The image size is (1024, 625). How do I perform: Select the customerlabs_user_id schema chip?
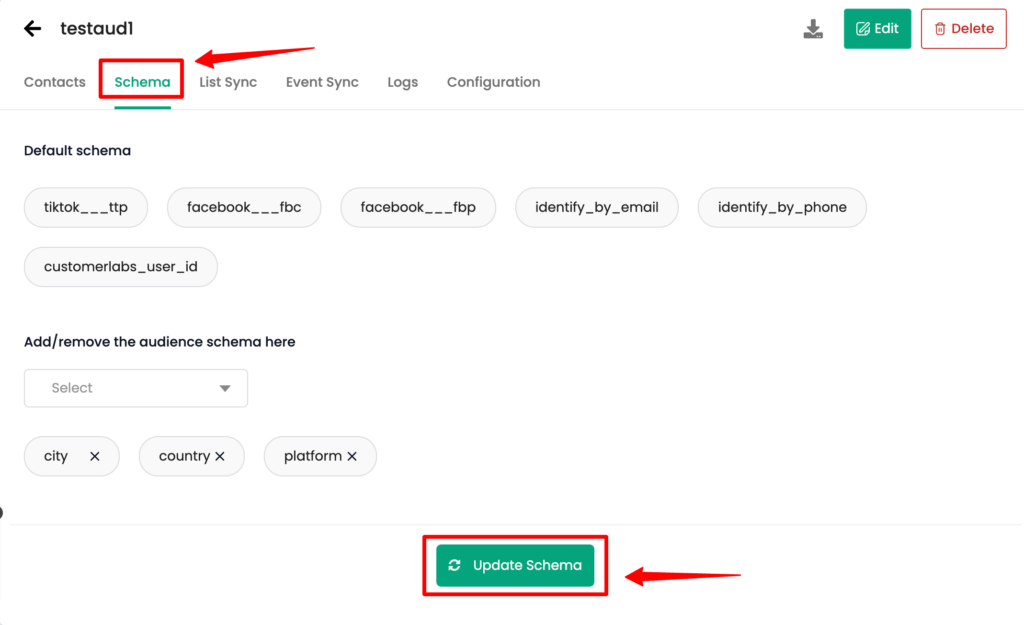click(x=120, y=268)
